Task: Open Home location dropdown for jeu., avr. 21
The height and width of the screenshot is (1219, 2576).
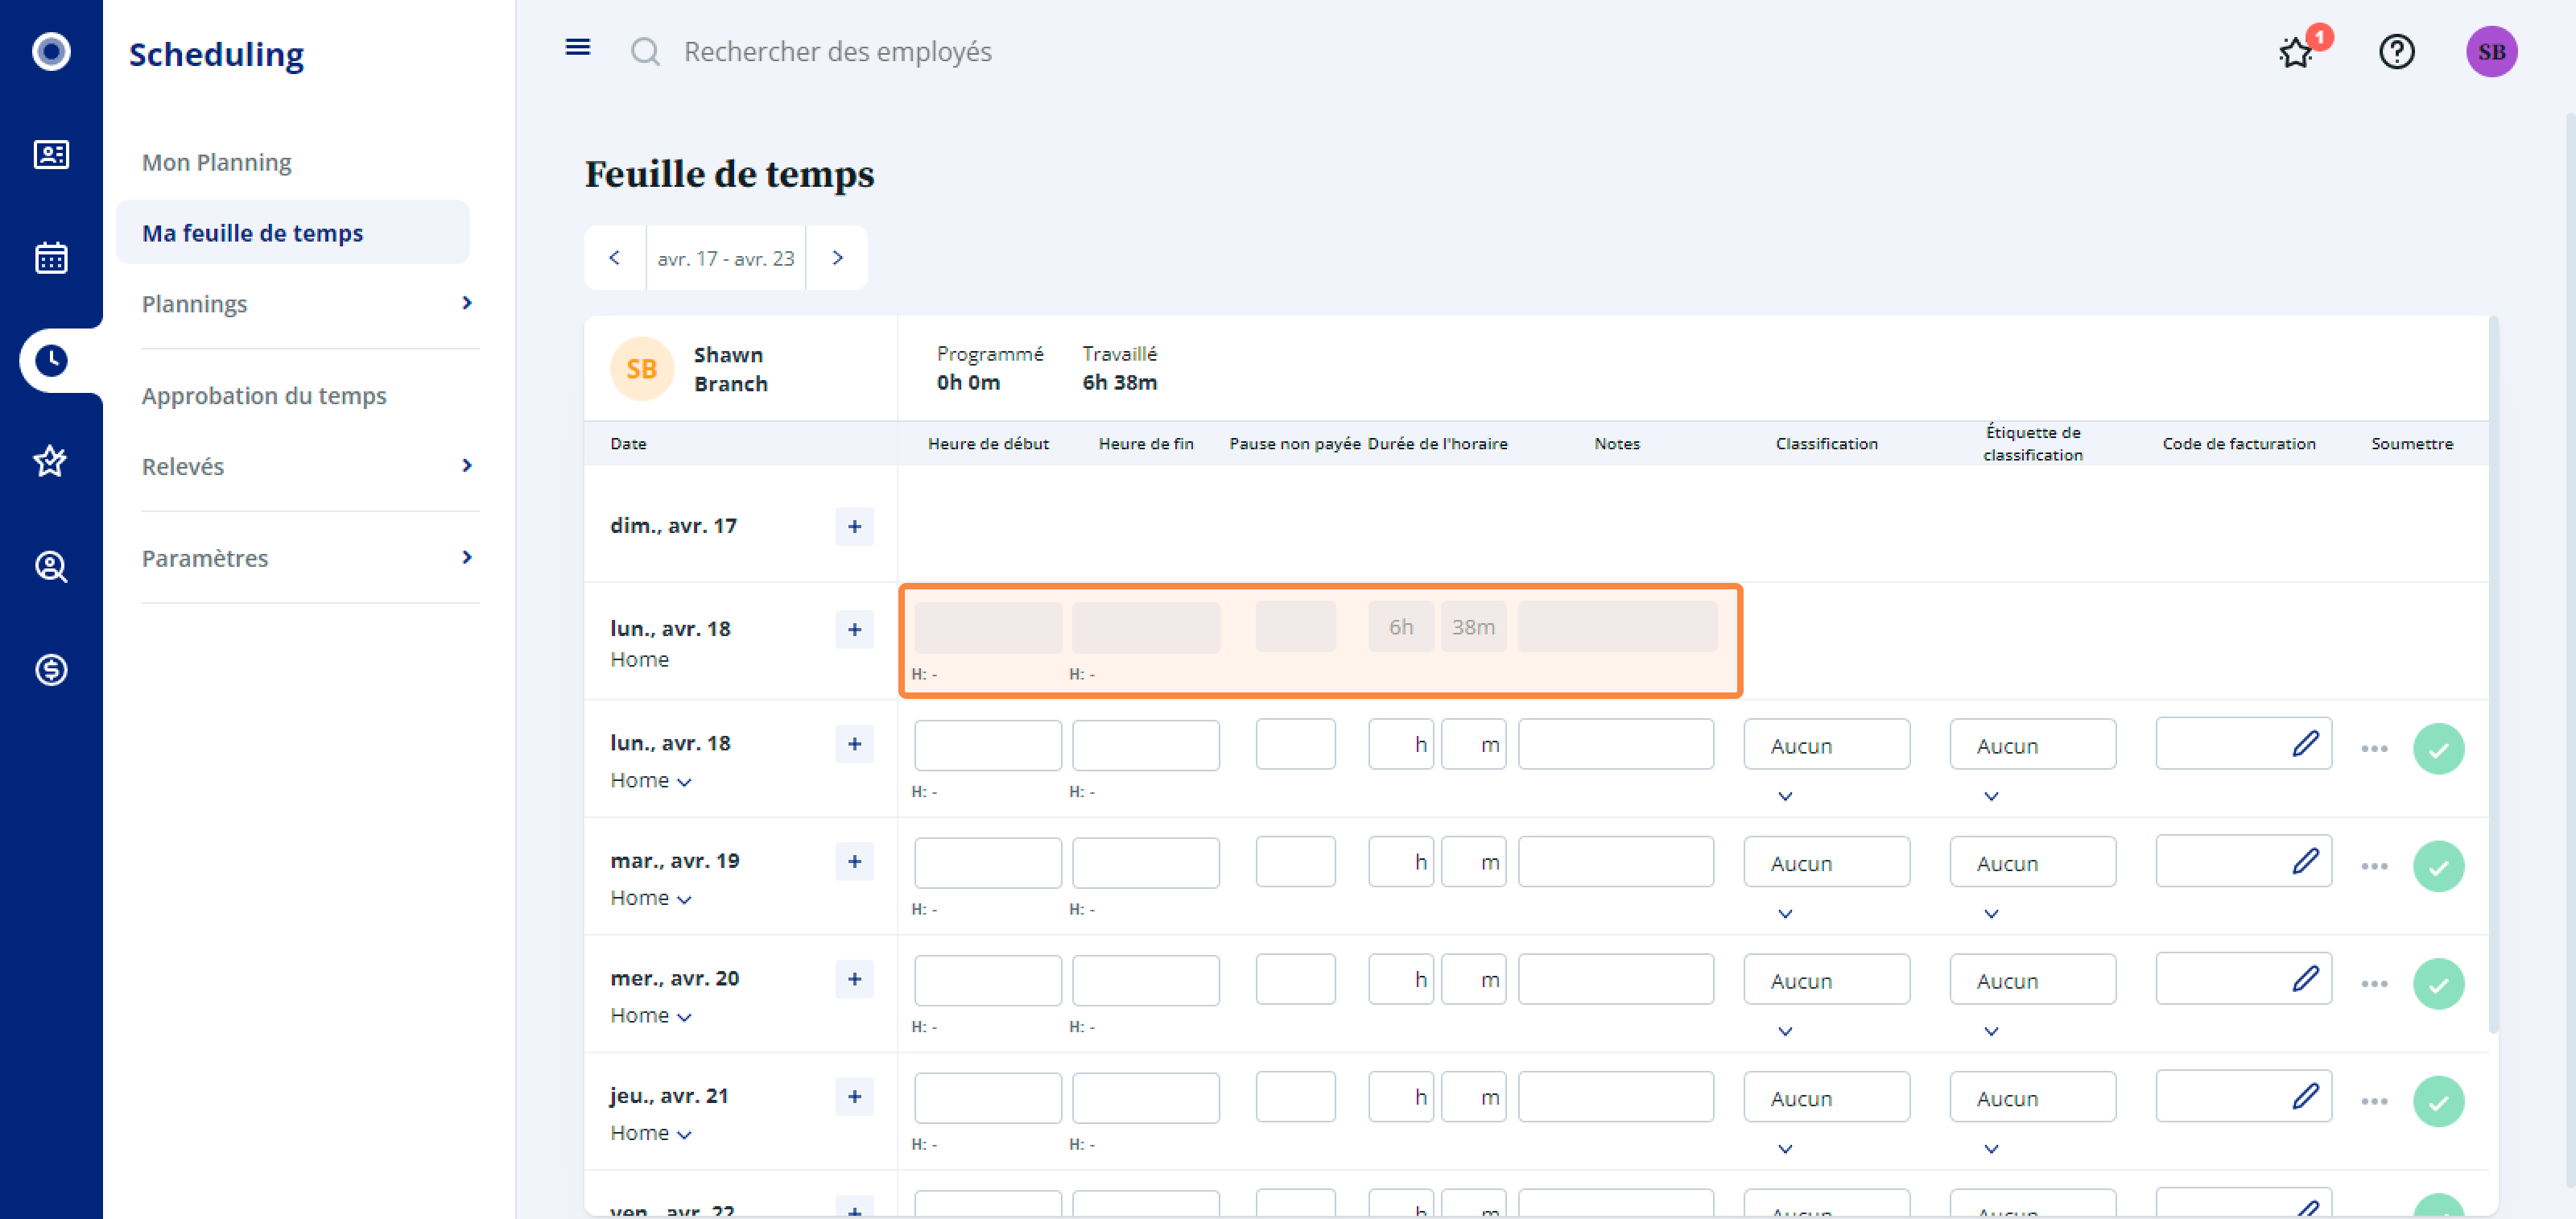Action: 651,1133
